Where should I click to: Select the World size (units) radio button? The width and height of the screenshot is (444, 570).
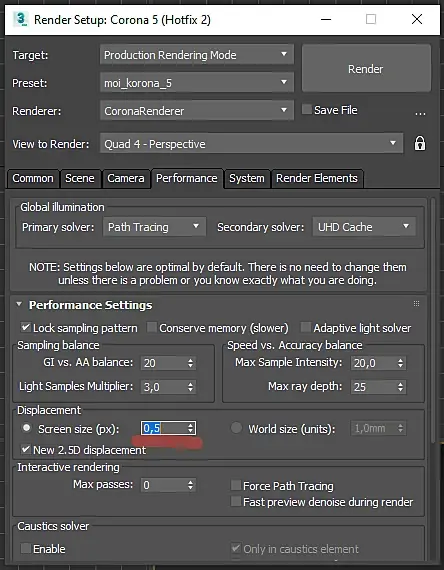tap(236, 428)
